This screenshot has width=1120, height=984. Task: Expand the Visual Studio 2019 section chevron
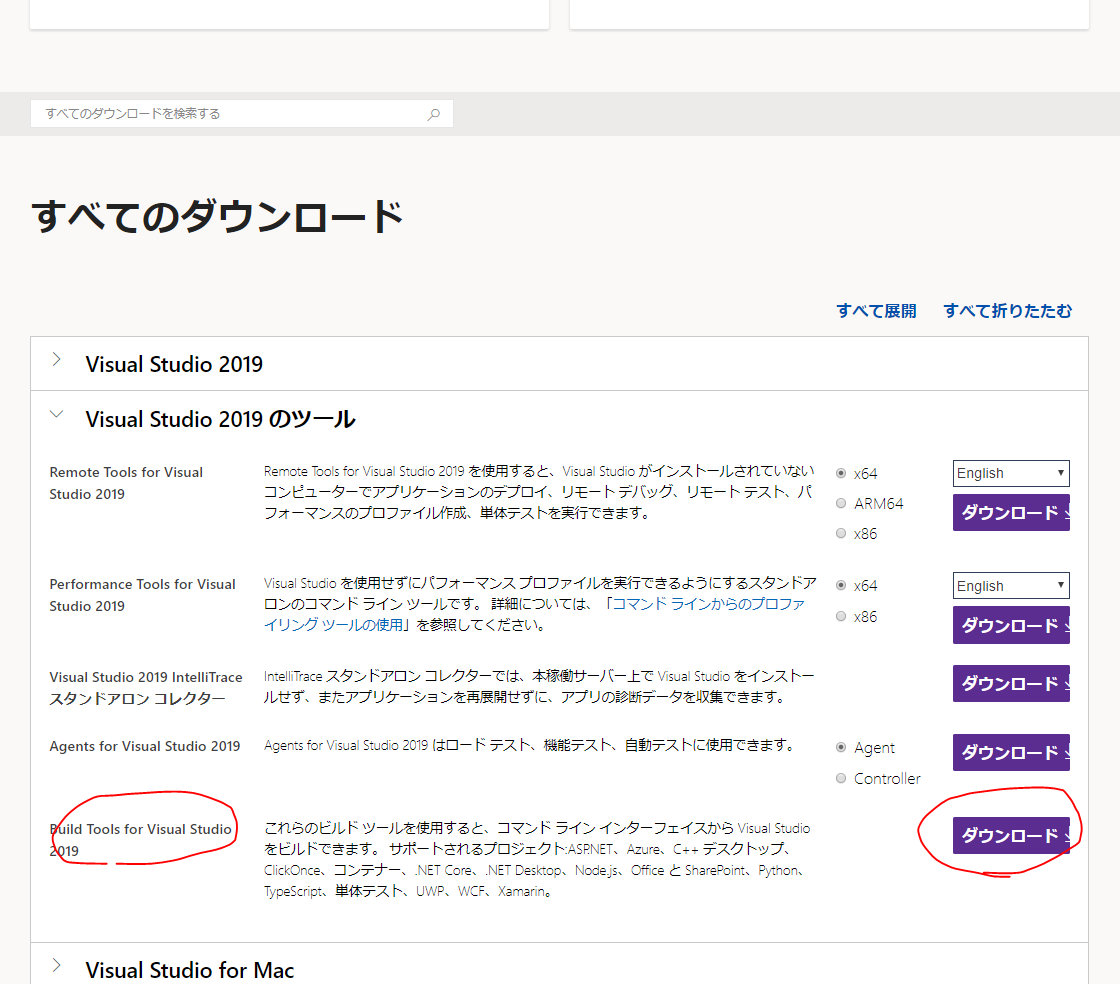pyautogui.click(x=56, y=359)
